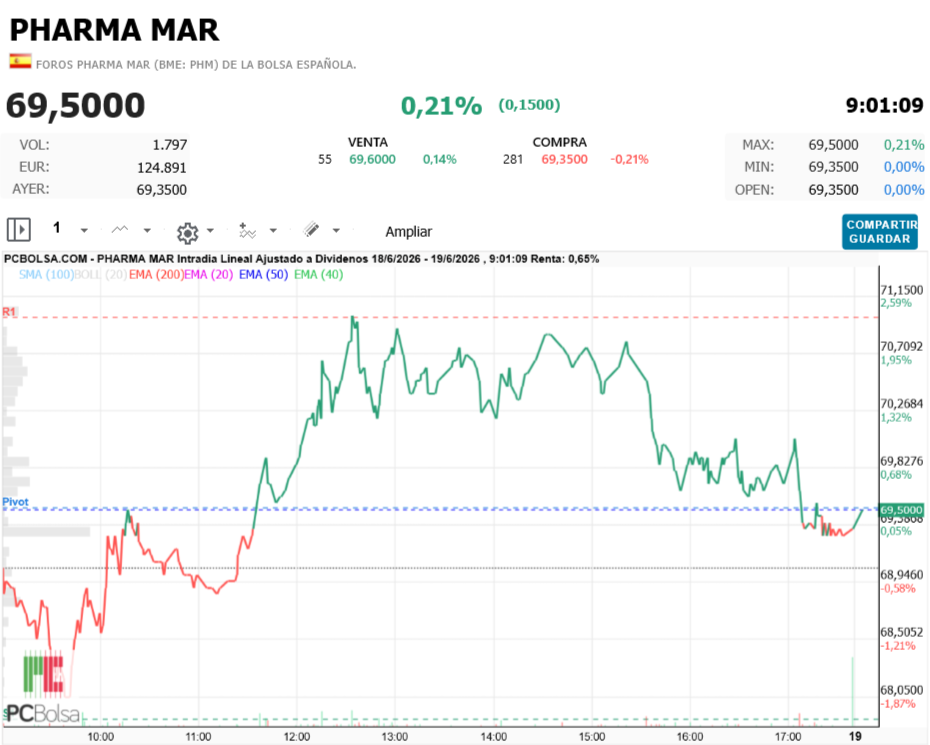Click the large 69,5000 current price

click(75, 106)
